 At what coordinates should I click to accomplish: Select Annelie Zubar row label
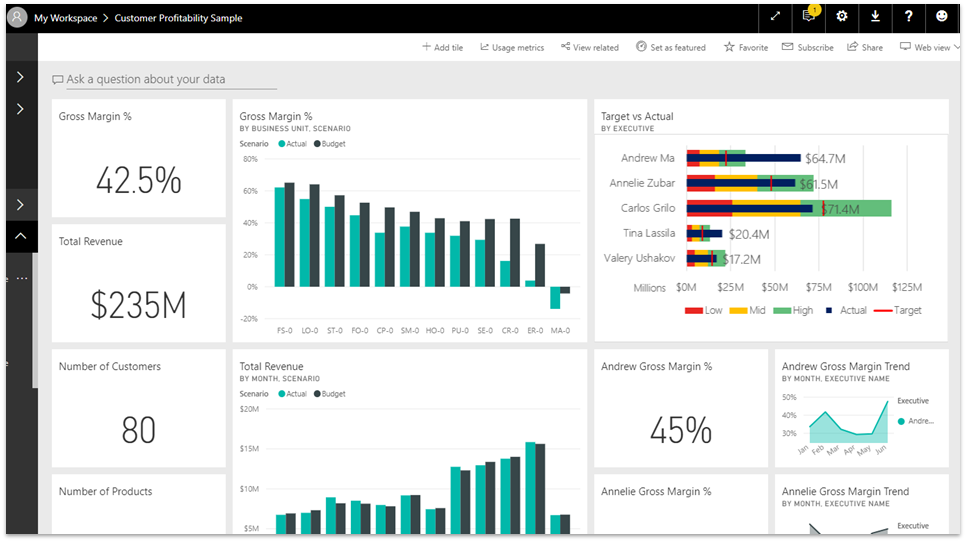click(642, 183)
